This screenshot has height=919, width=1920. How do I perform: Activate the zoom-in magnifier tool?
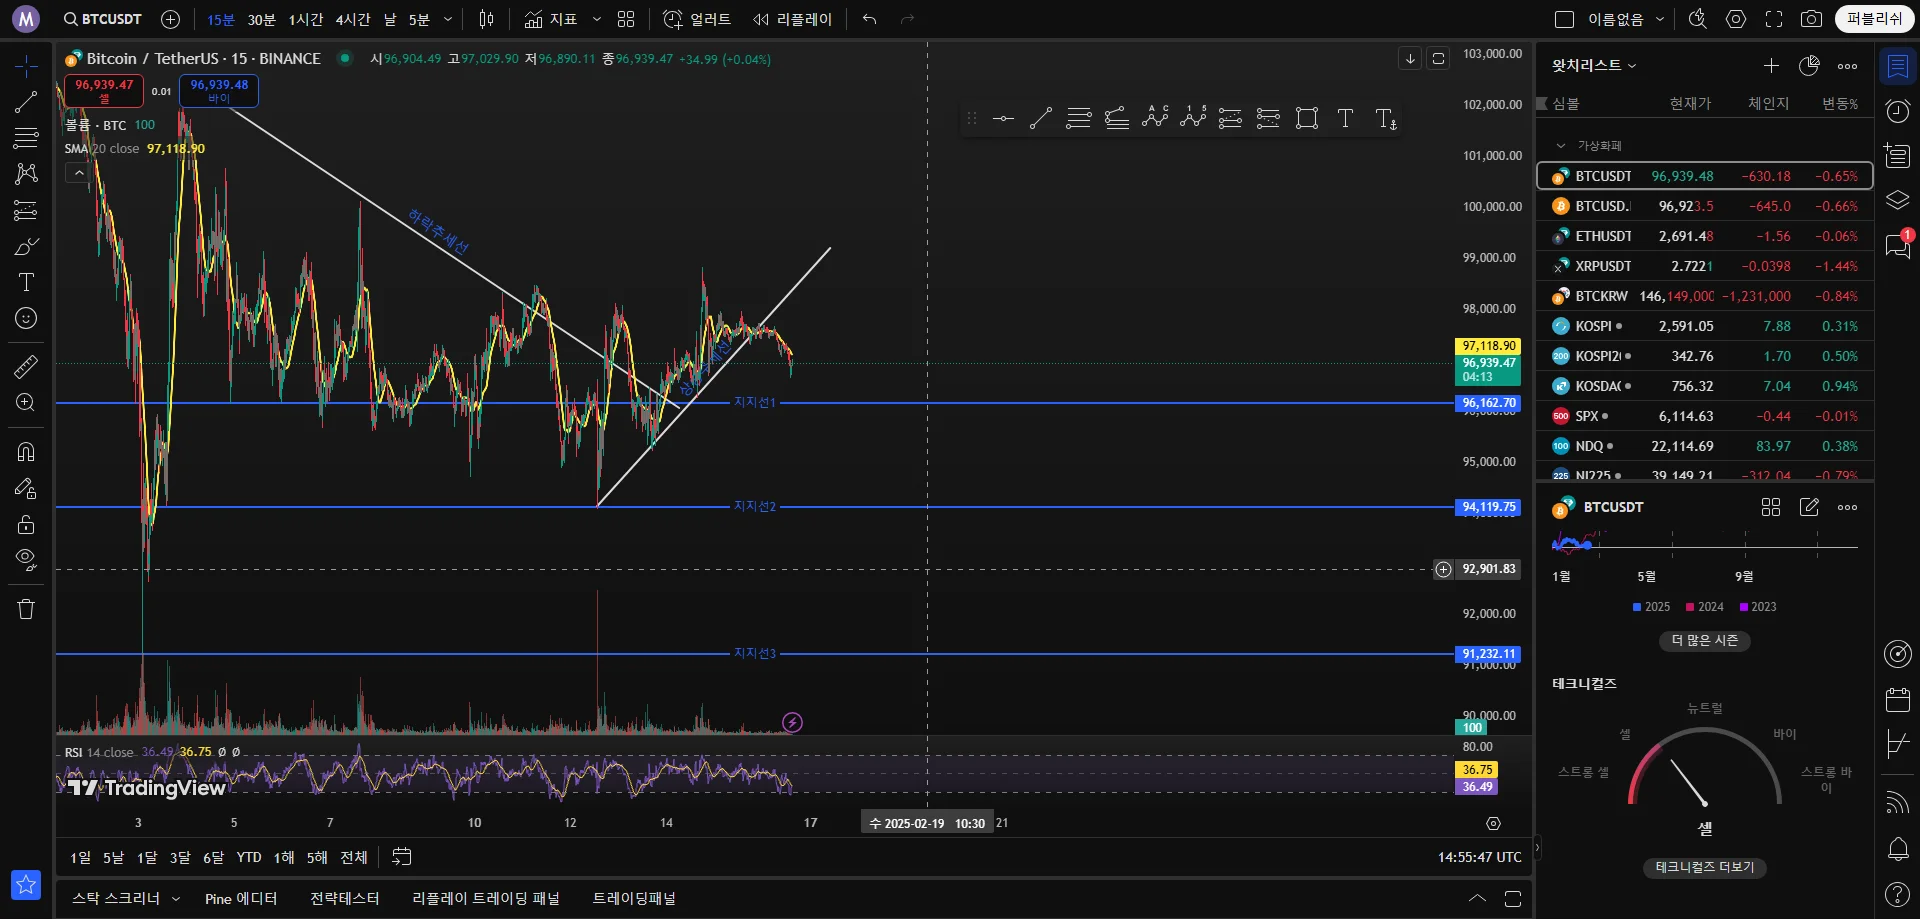point(26,402)
